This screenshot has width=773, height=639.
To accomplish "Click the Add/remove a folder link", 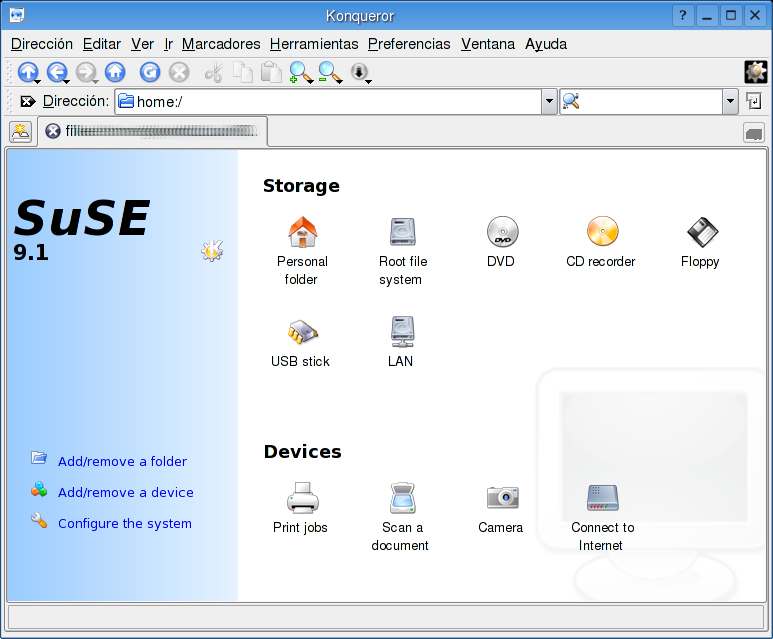I will (x=122, y=462).
